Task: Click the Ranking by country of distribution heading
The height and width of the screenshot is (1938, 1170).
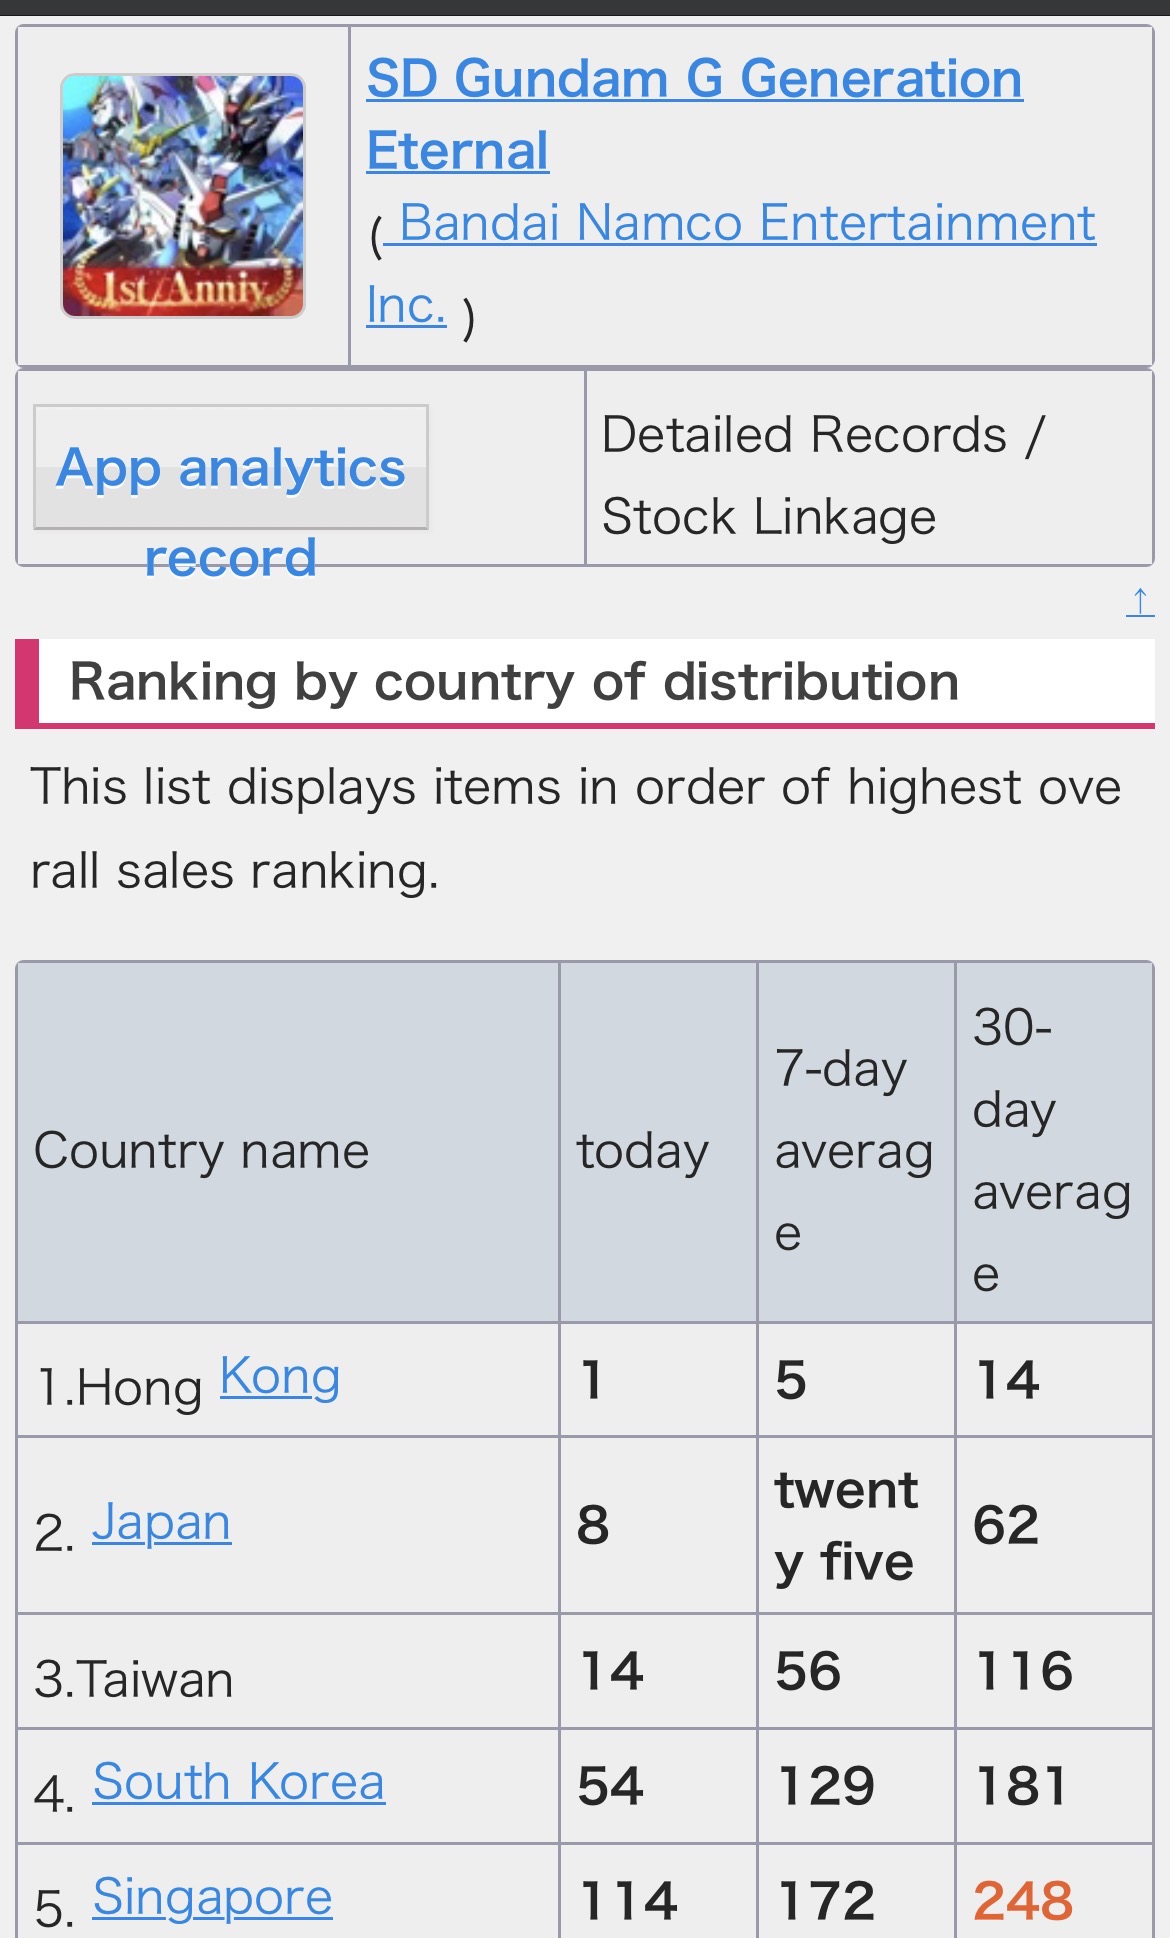Action: [x=514, y=682]
